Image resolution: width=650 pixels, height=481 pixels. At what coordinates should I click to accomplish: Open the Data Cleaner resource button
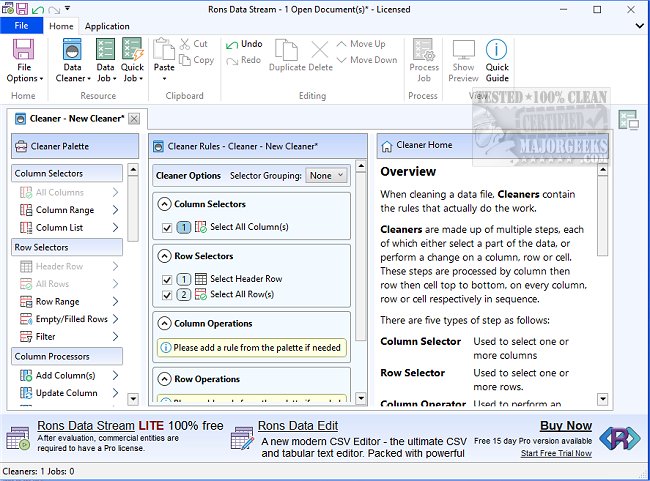point(73,61)
